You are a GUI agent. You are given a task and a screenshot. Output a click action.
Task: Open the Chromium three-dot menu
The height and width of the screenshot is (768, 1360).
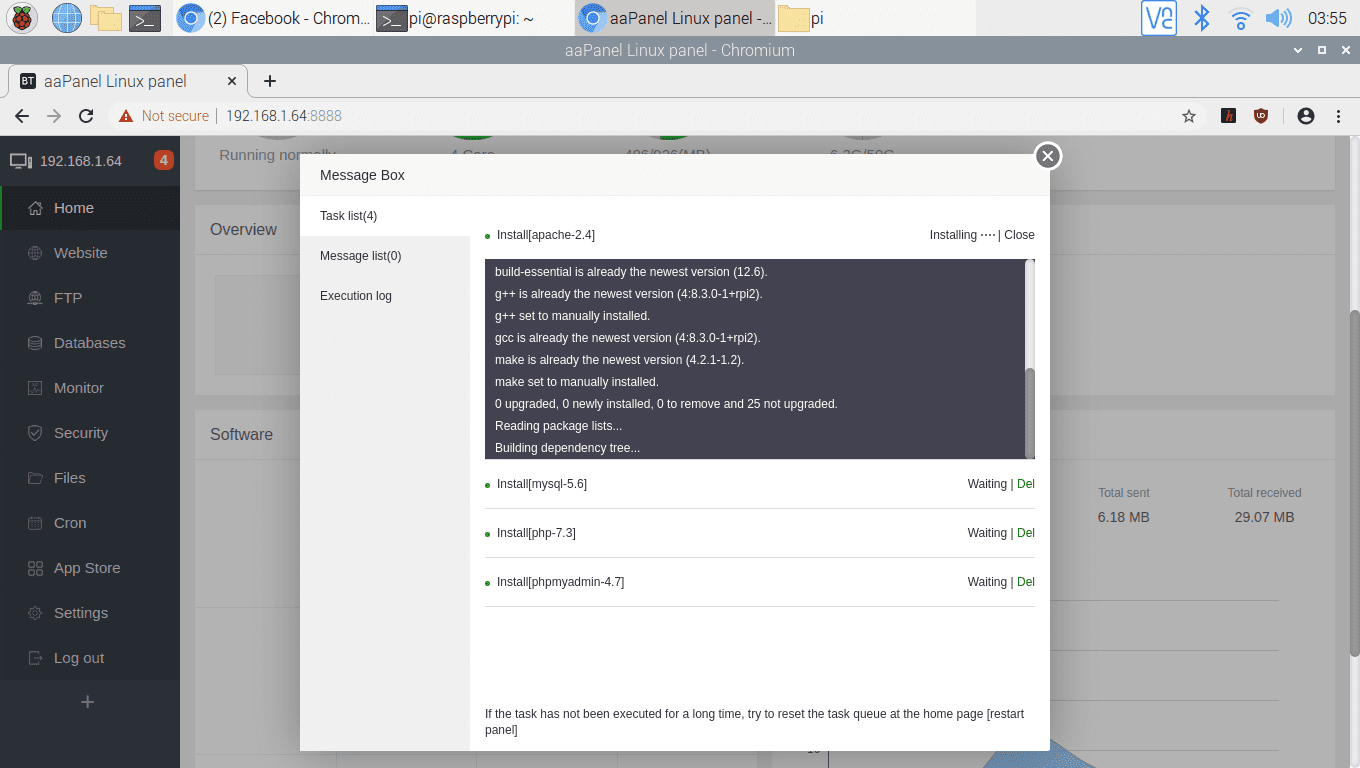(x=1339, y=116)
